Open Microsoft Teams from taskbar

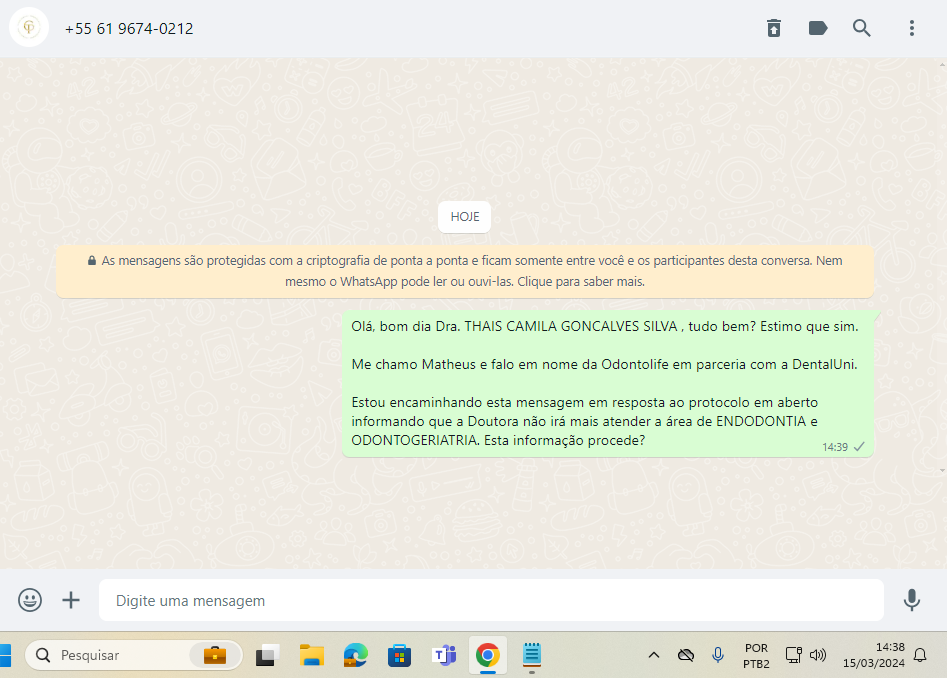(444, 655)
